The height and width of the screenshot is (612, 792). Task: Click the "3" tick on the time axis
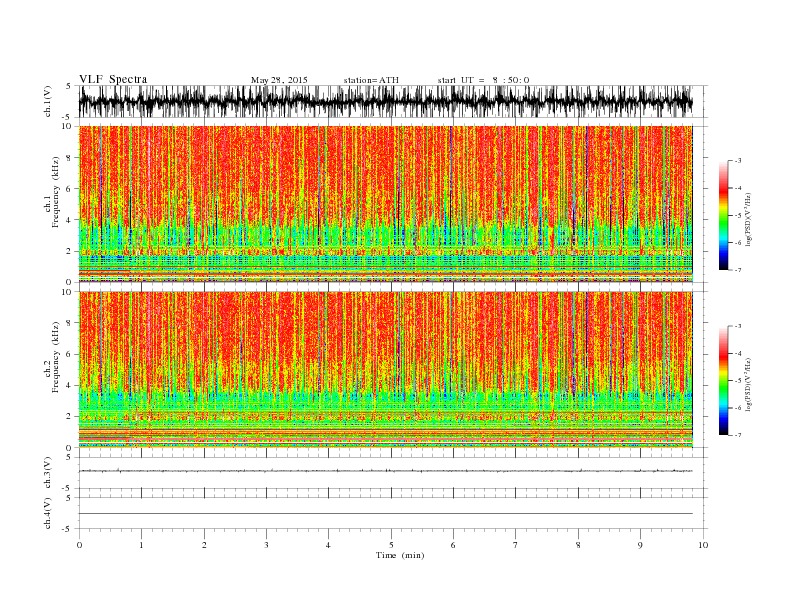pyautogui.click(x=266, y=545)
